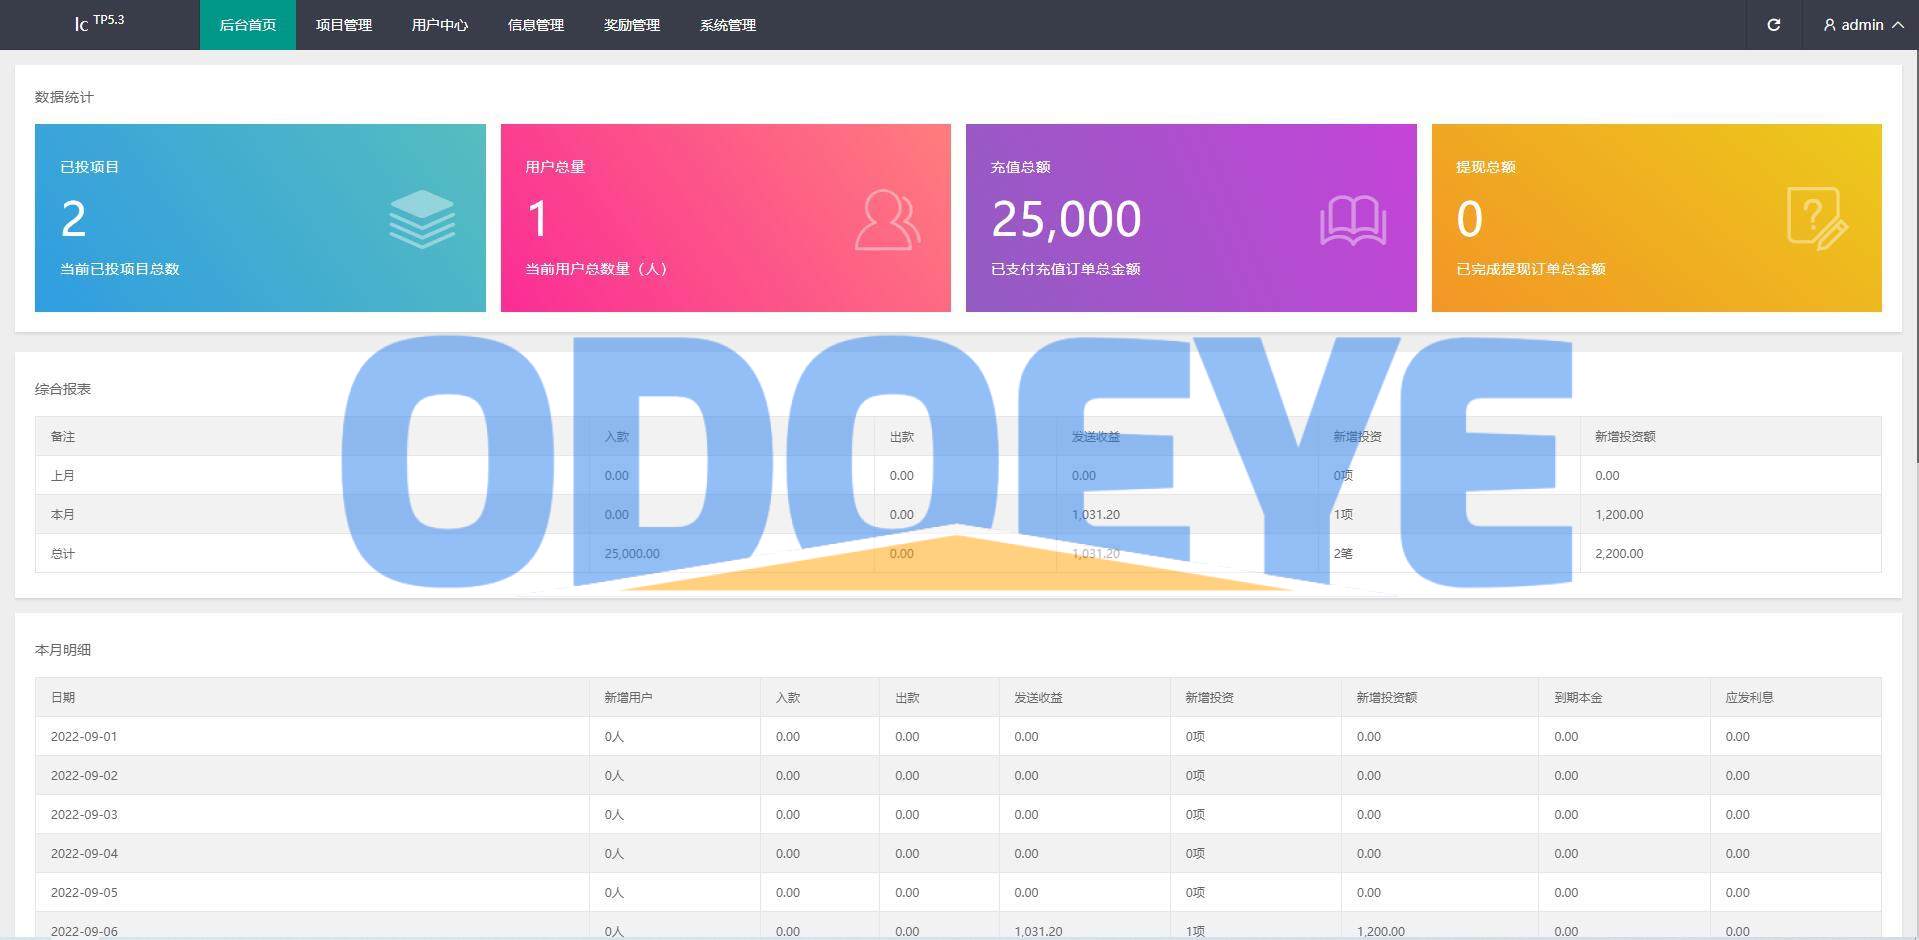Click 1,200.00 in the 本月 row
This screenshot has height=940, width=1919.
point(1619,515)
